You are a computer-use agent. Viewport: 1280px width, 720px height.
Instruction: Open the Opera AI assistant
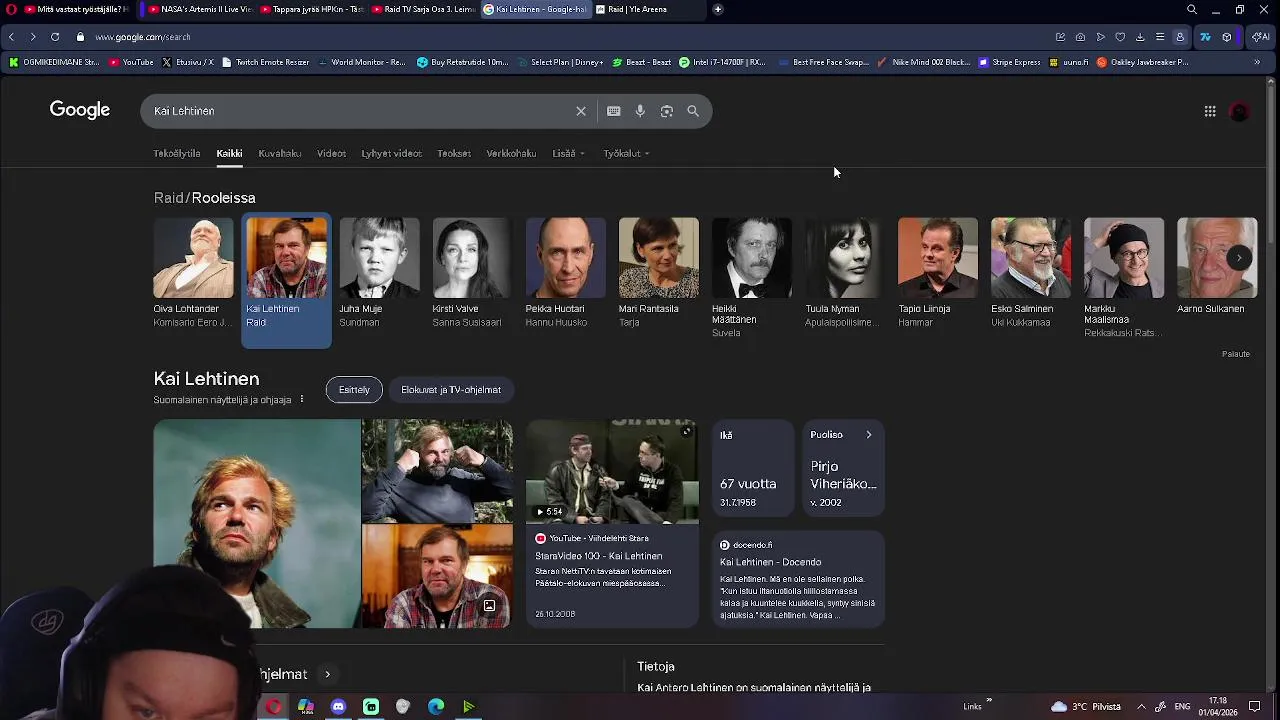click(x=1261, y=37)
